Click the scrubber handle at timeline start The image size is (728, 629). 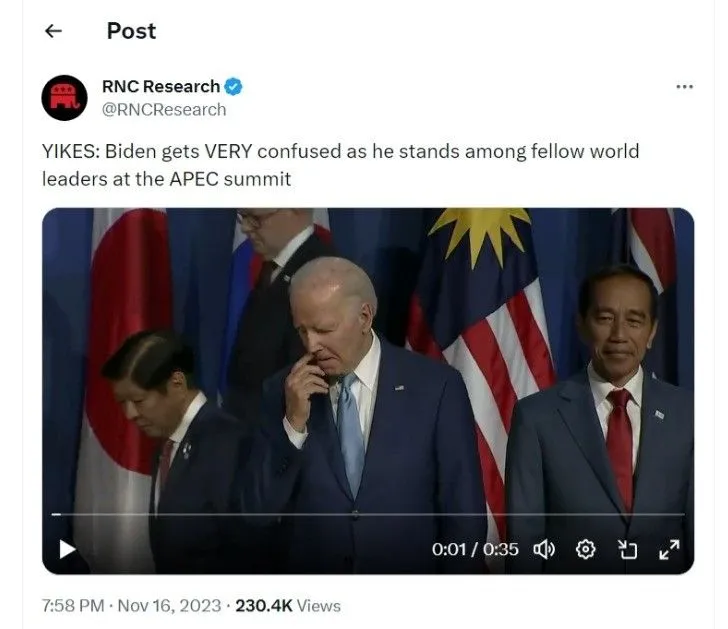coord(56,514)
